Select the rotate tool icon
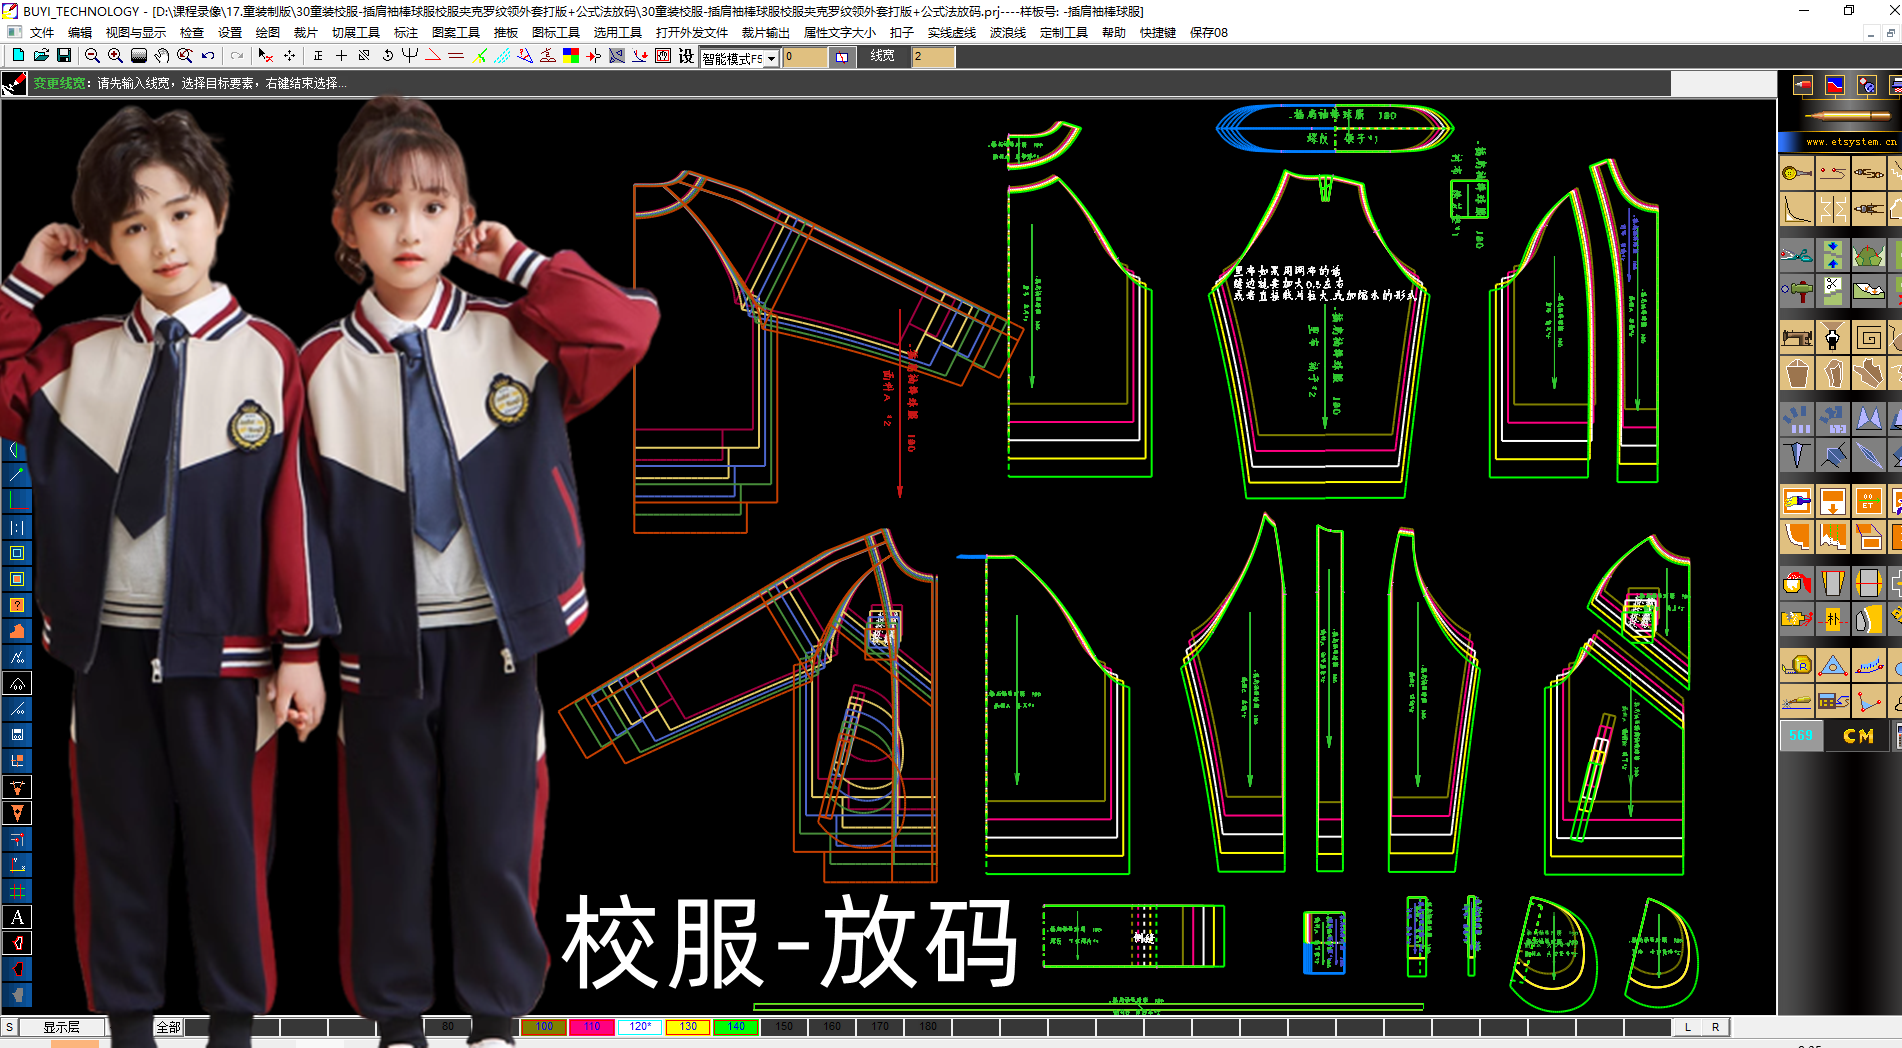The height and width of the screenshot is (1048, 1902). click(387, 56)
